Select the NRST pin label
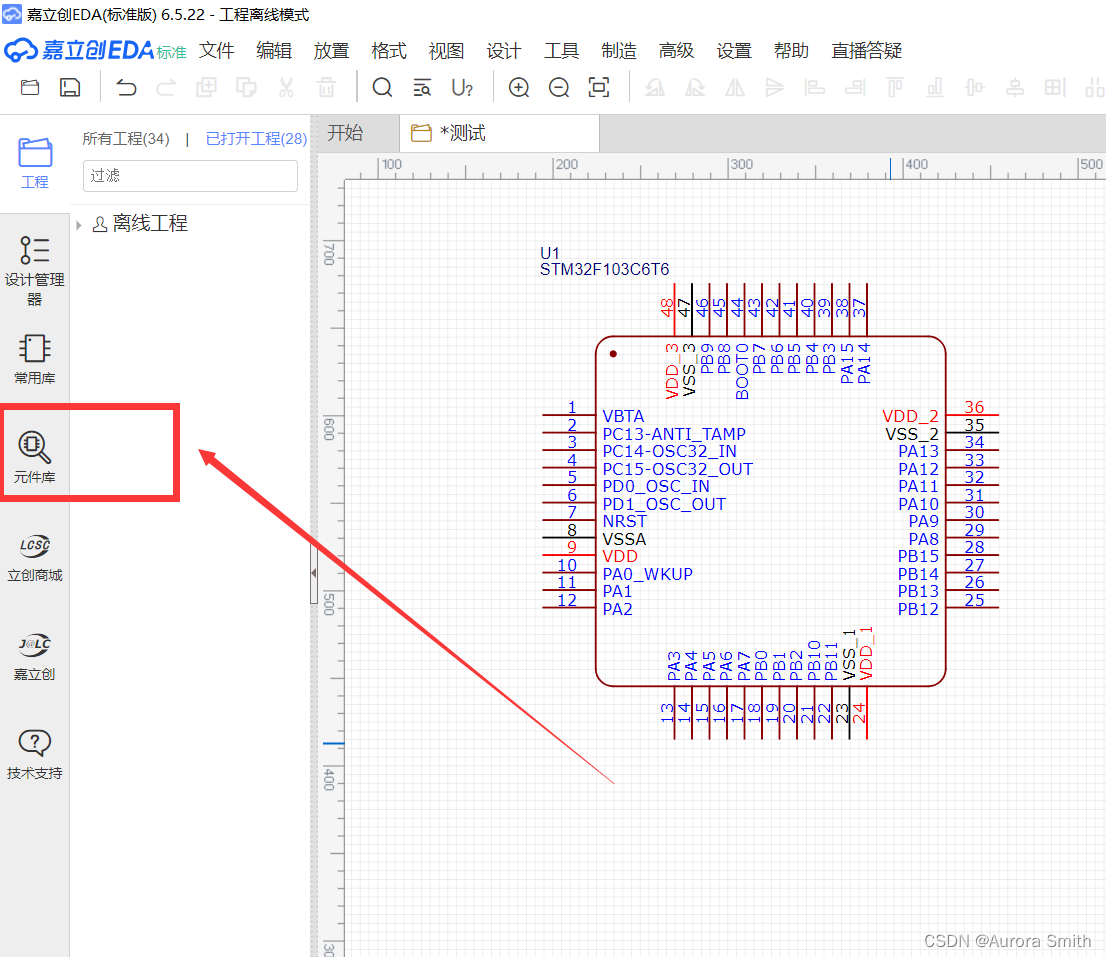 (624, 521)
